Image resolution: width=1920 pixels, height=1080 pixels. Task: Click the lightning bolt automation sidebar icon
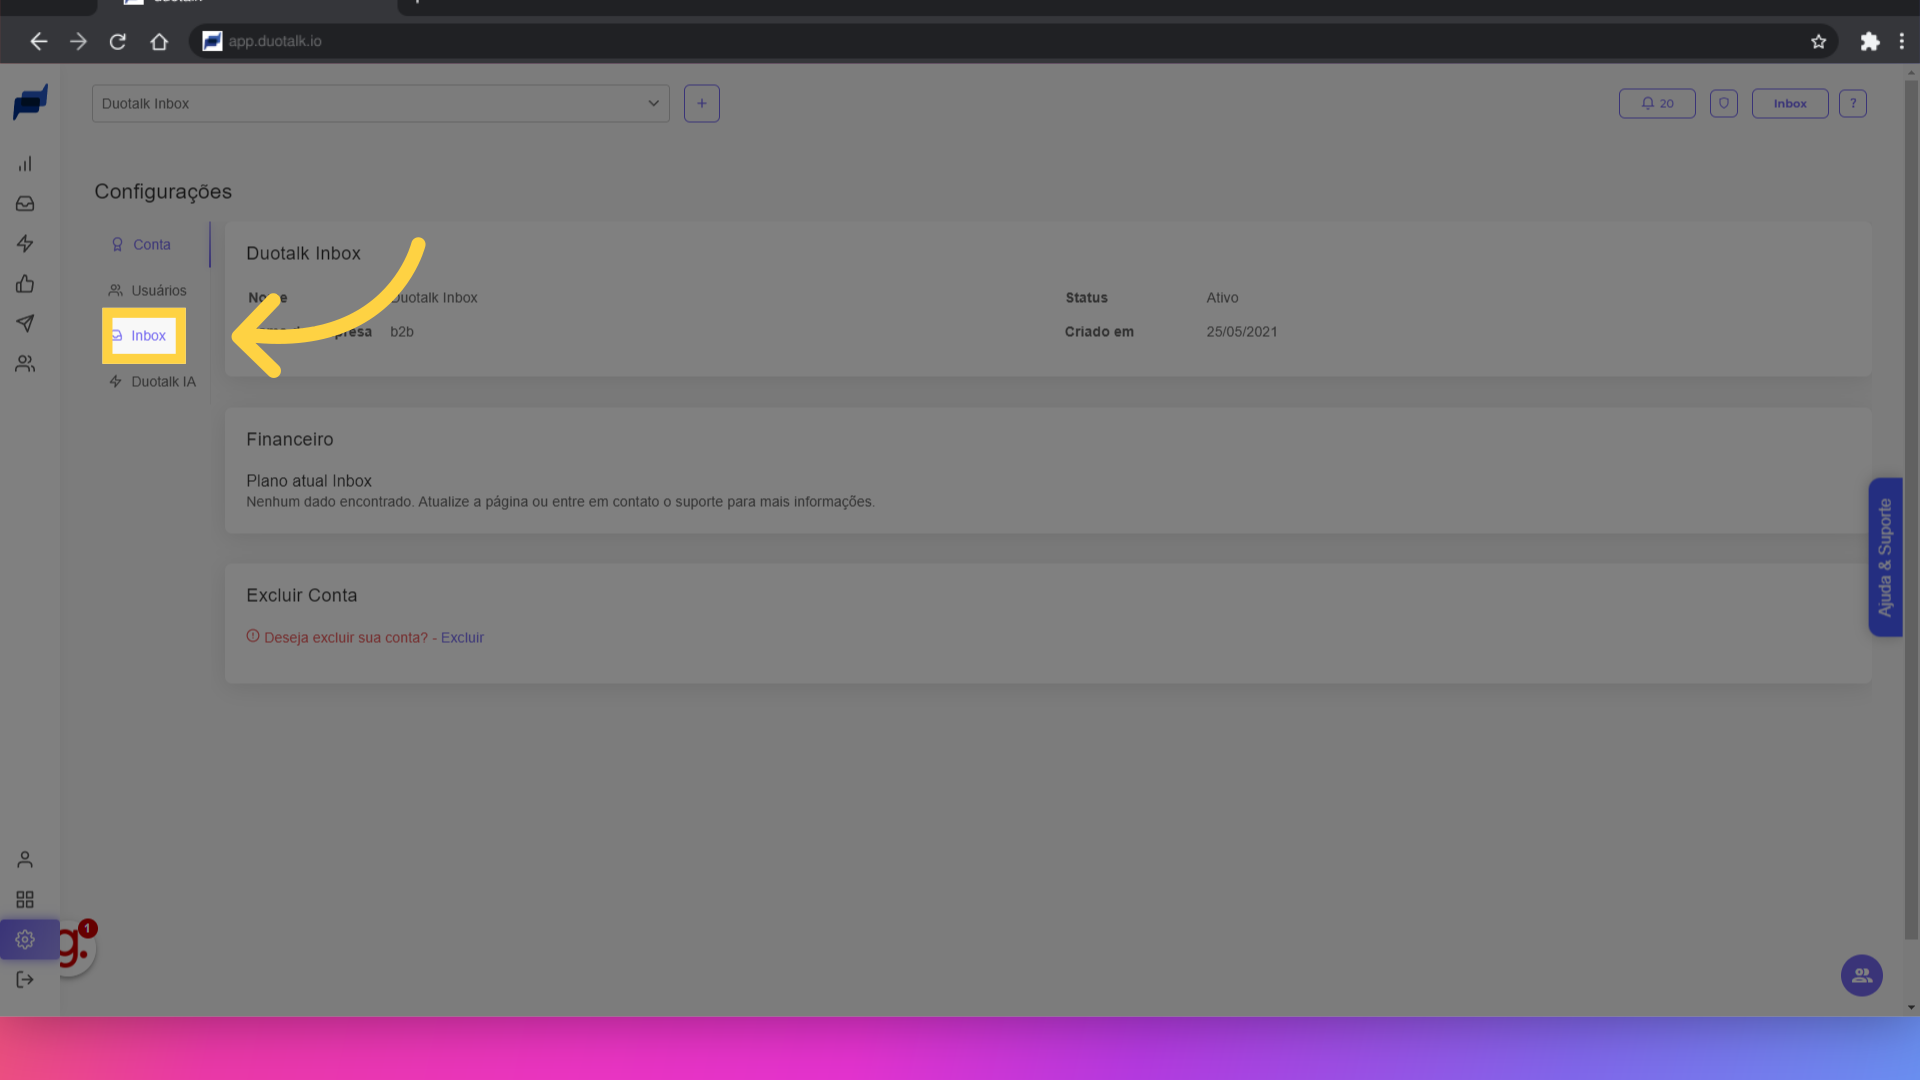point(25,244)
